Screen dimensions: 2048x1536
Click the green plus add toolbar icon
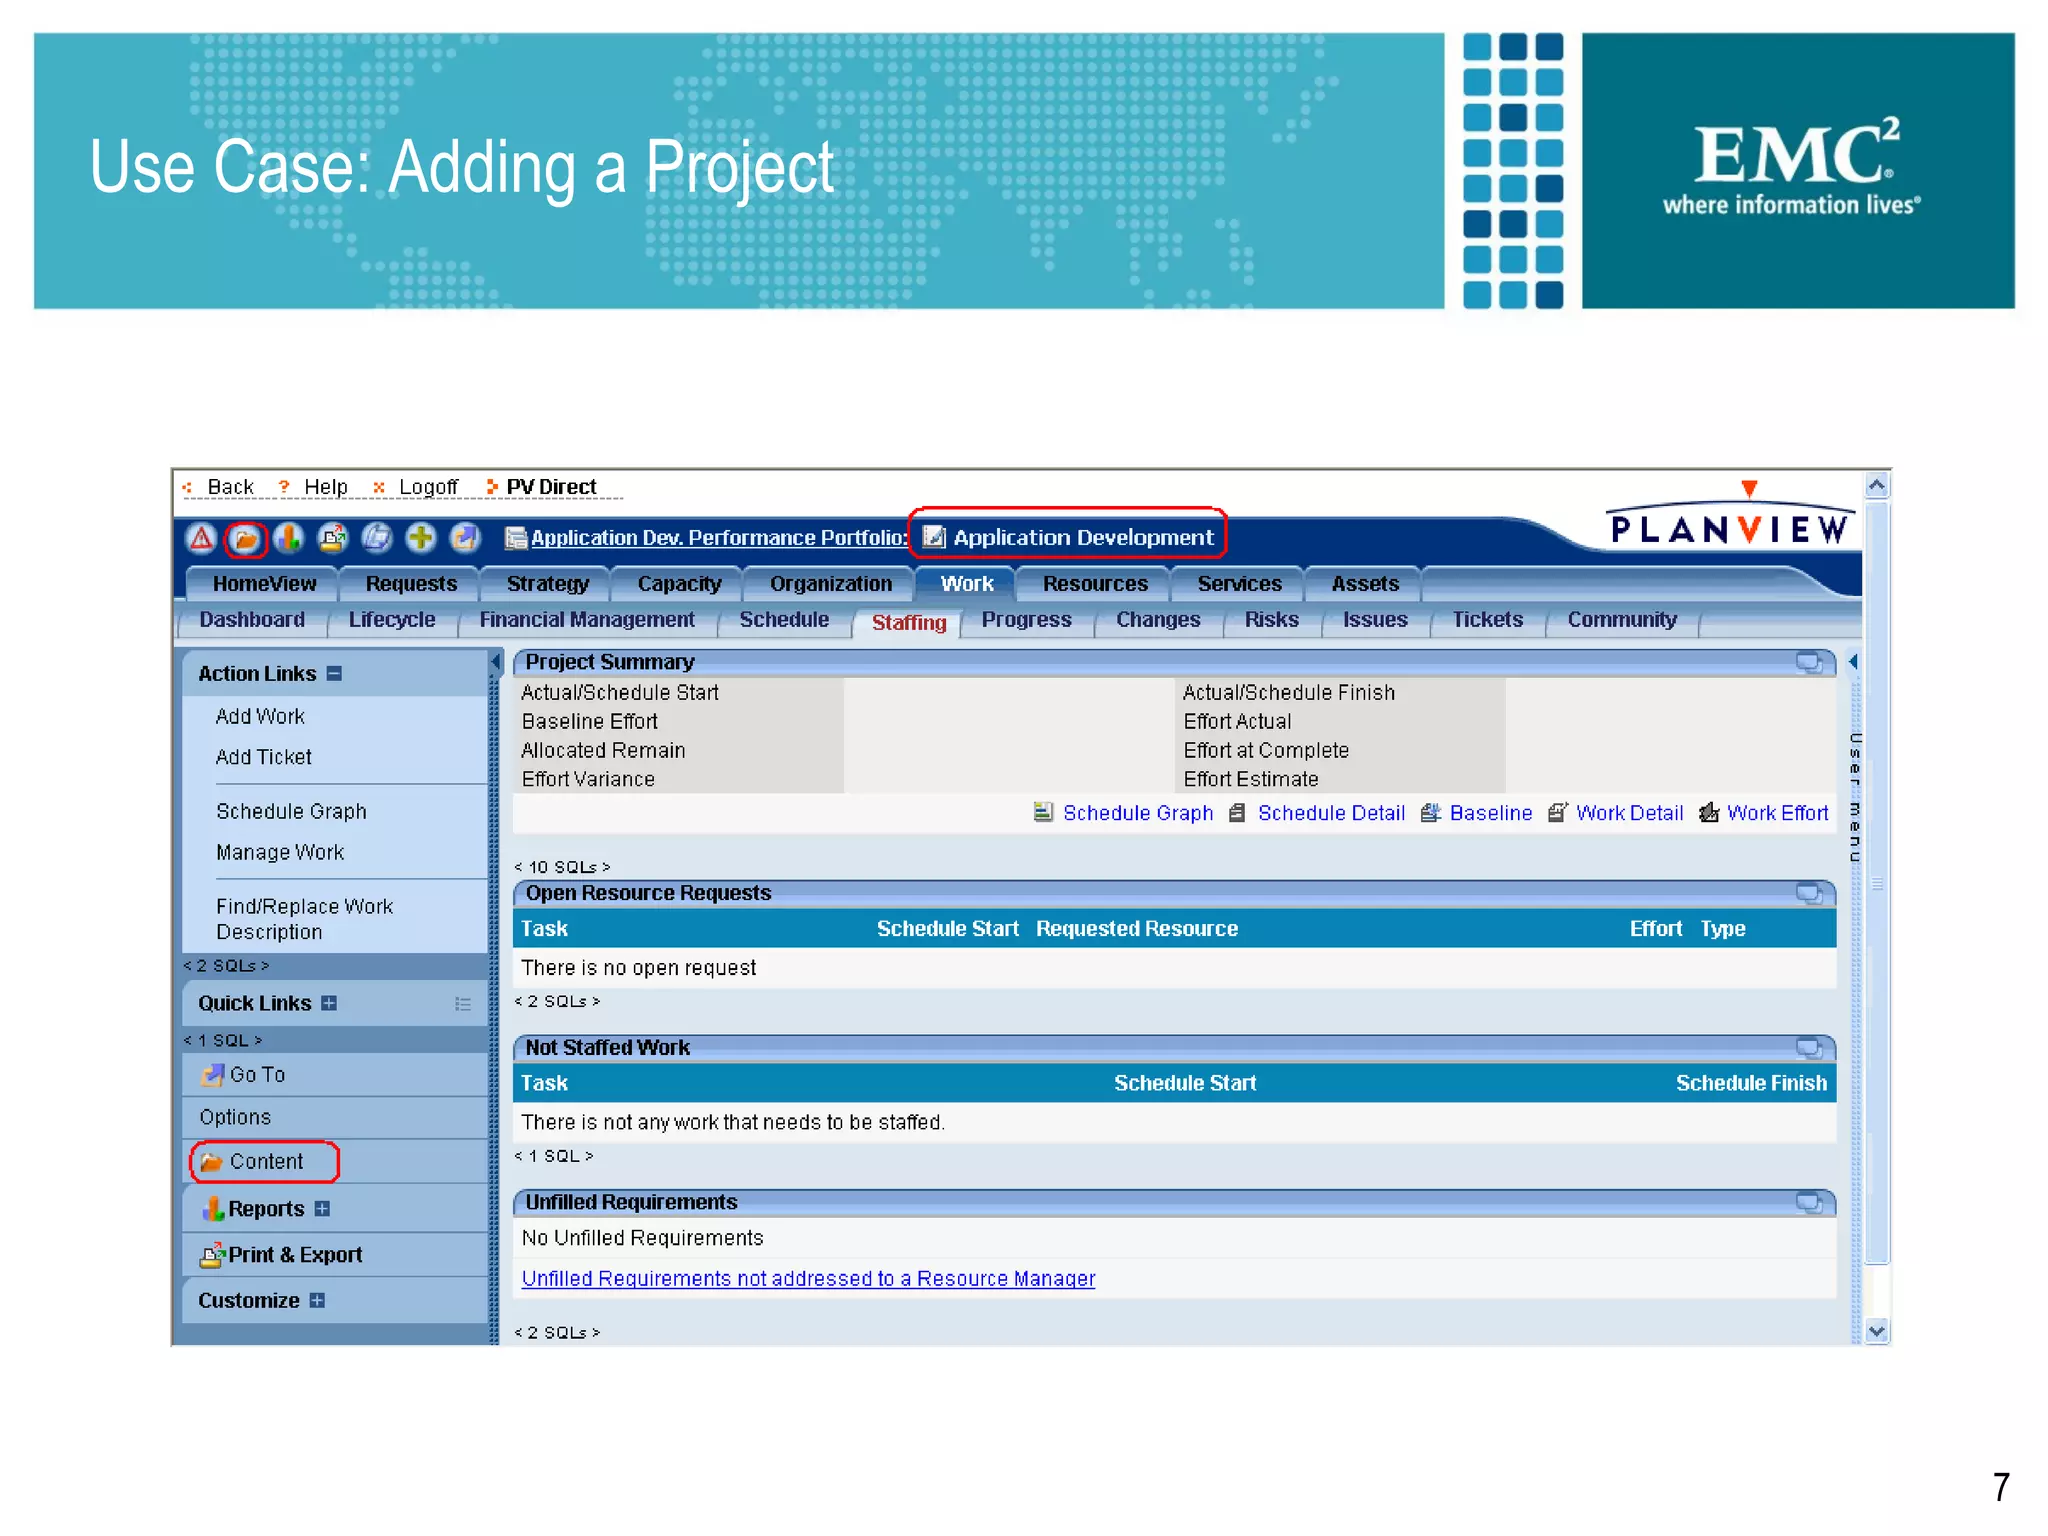[421, 539]
